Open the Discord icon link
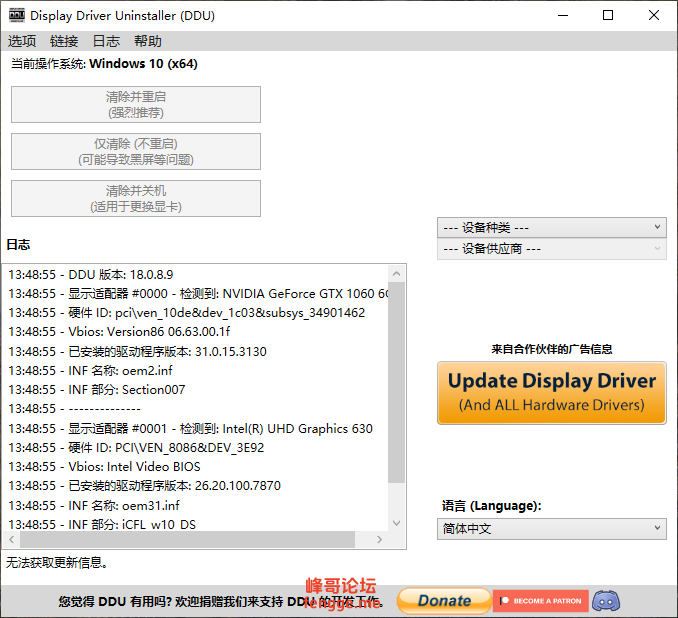This screenshot has height=618, width=678. click(606, 601)
